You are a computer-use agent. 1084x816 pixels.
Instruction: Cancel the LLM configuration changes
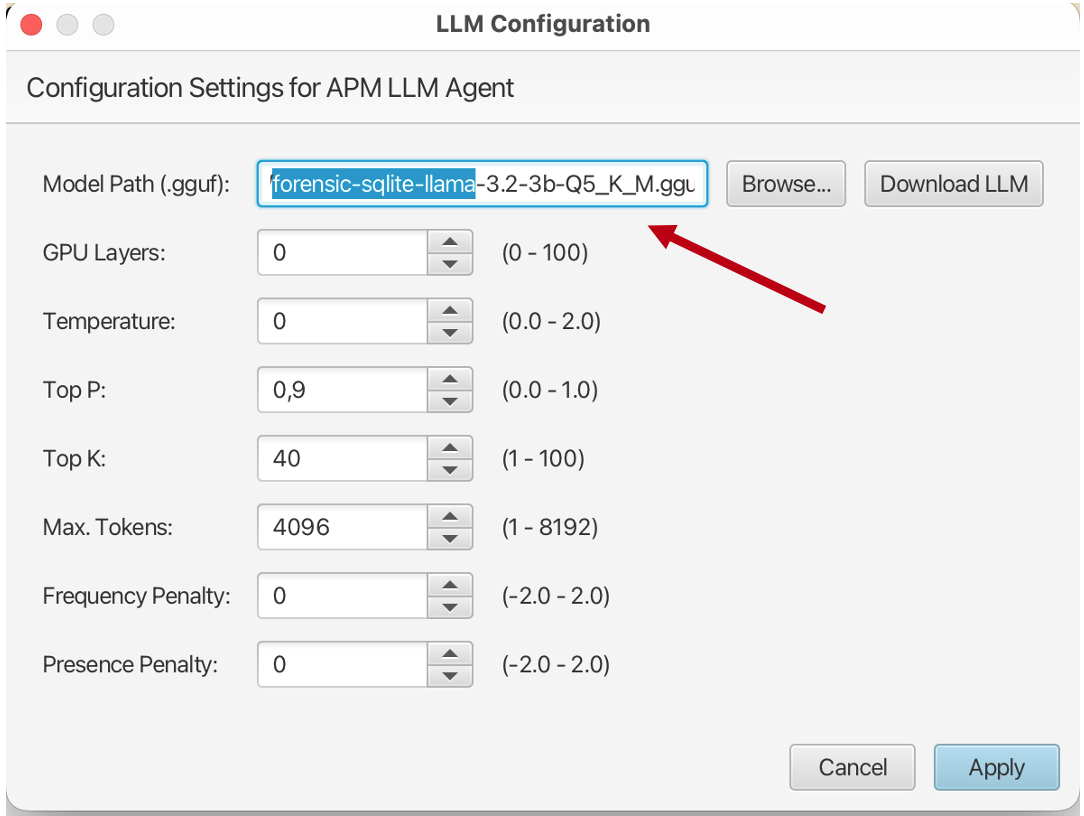[852, 767]
